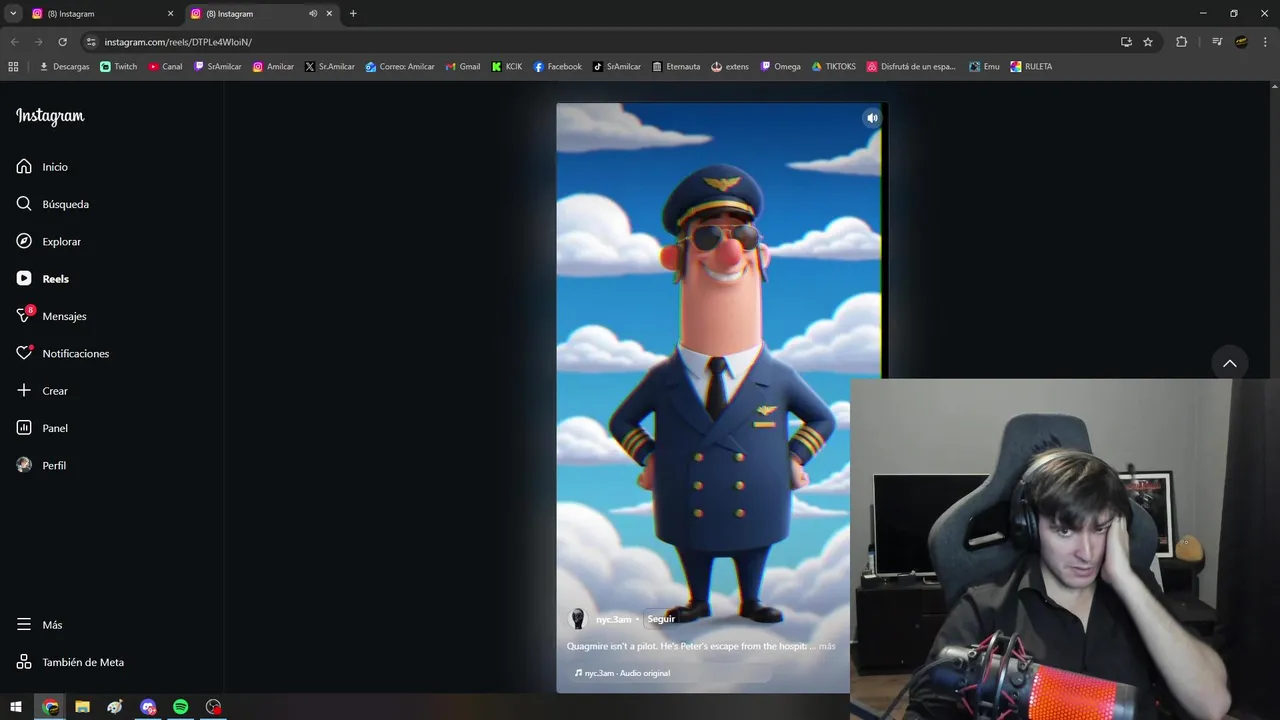Select the second Instagram tab
Image resolution: width=1280 pixels, height=720 pixels.
(x=260, y=14)
